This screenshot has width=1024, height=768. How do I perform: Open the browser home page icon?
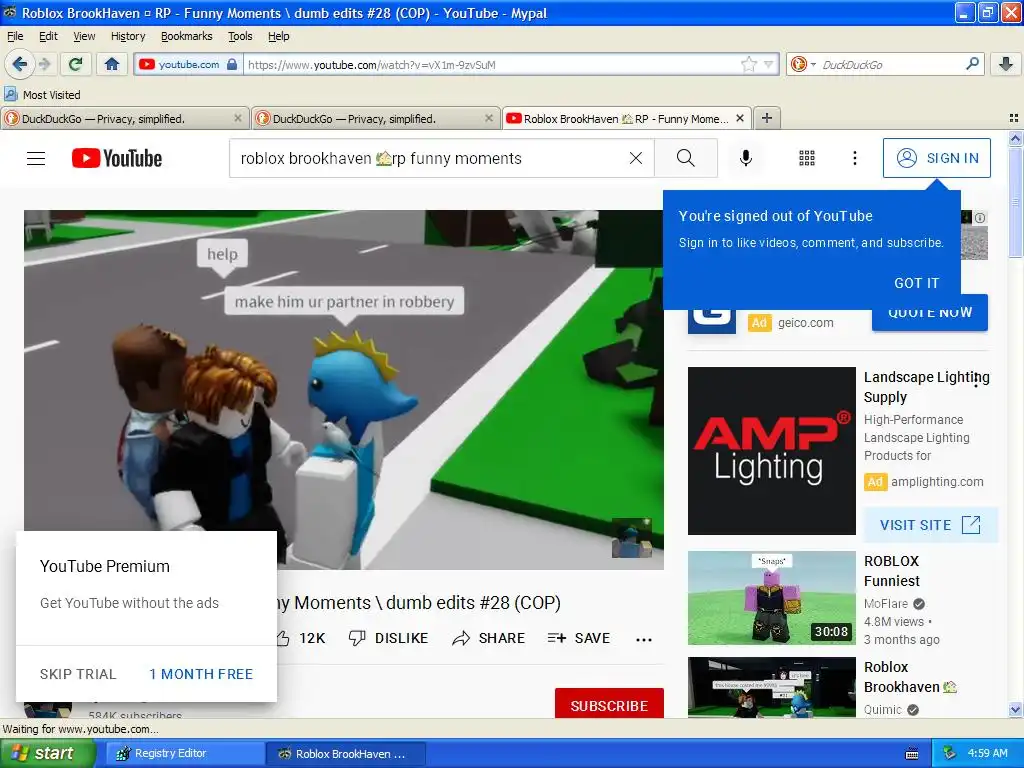[x=112, y=64]
